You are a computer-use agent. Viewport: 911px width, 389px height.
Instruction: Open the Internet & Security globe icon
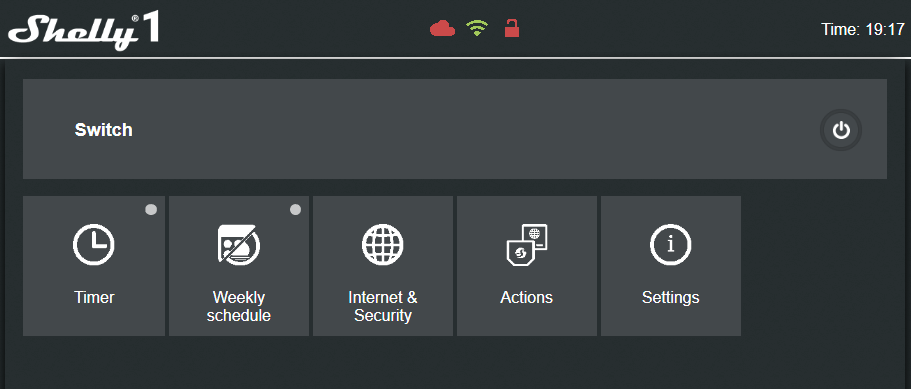tap(382, 244)
